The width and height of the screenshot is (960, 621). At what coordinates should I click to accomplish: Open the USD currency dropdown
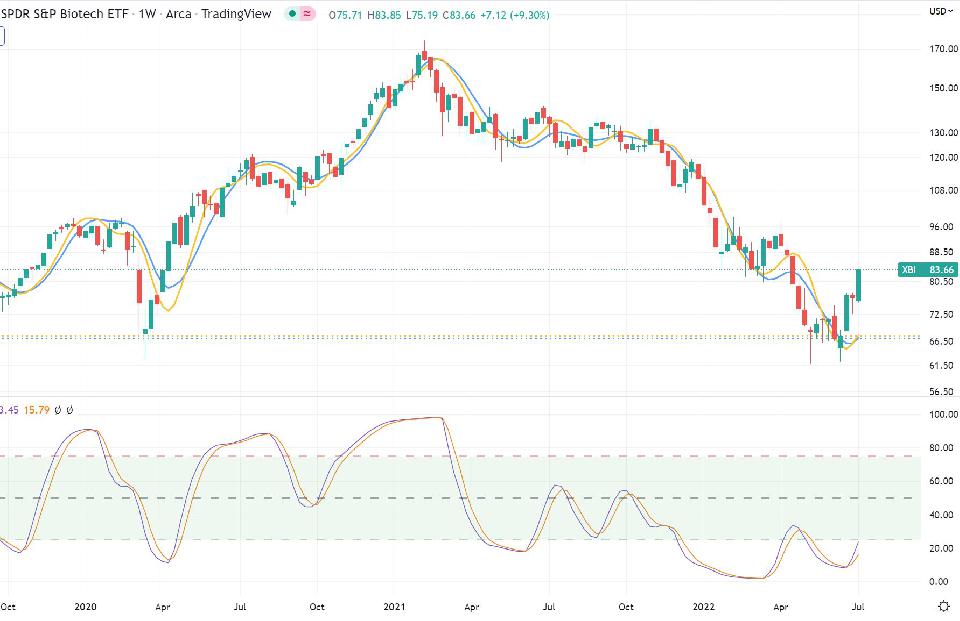tap(939, 12)
